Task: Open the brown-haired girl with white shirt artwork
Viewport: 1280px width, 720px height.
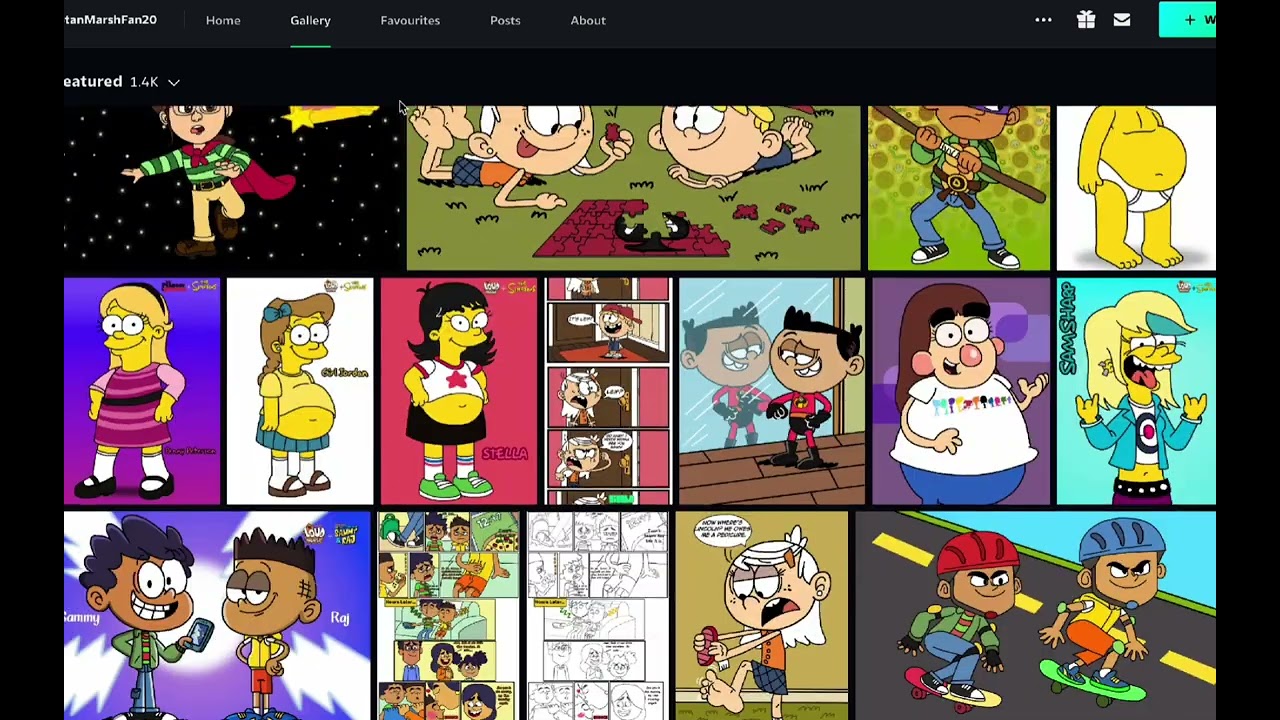Action: tap(961, 391)
